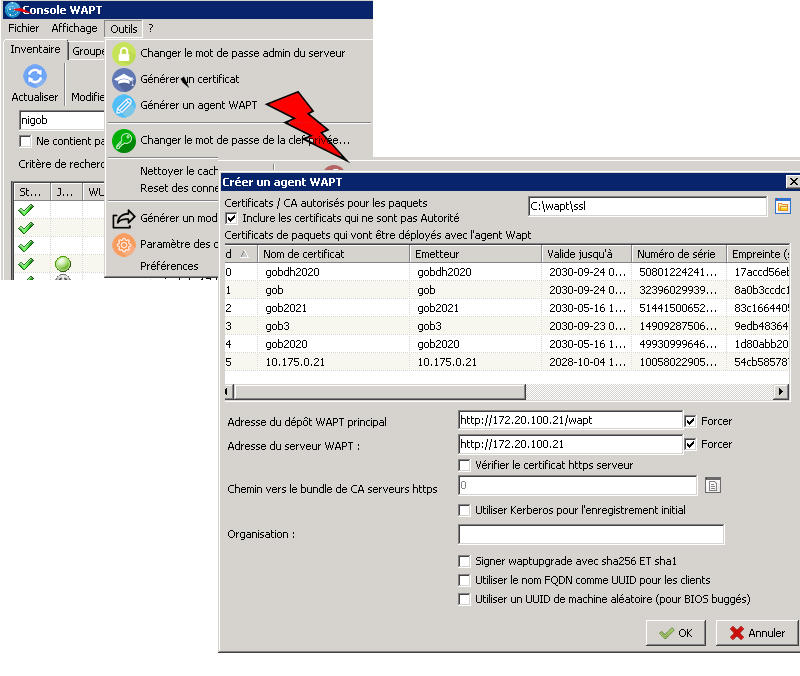Click the CA bundle file browse icon
800x676 pixels.
click(713, 486)
